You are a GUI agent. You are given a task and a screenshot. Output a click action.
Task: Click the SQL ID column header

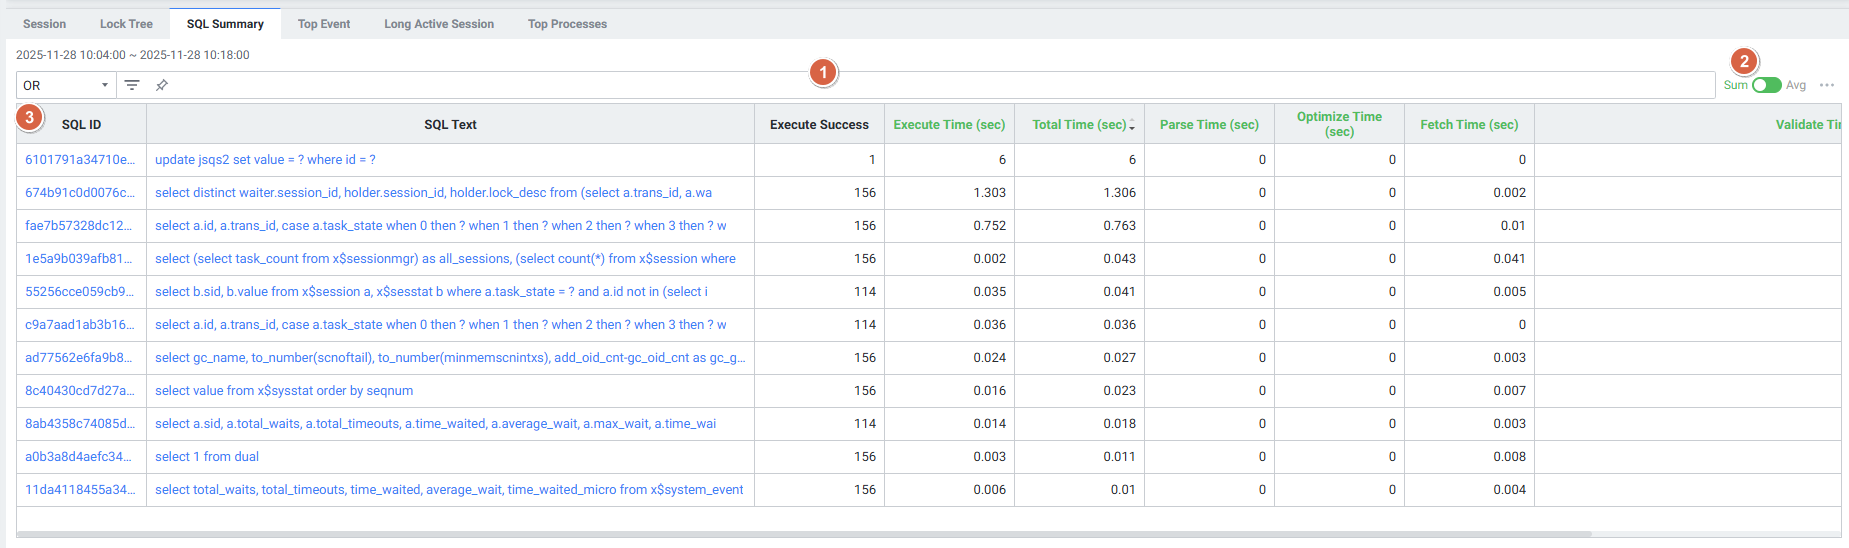coord(81,125)
